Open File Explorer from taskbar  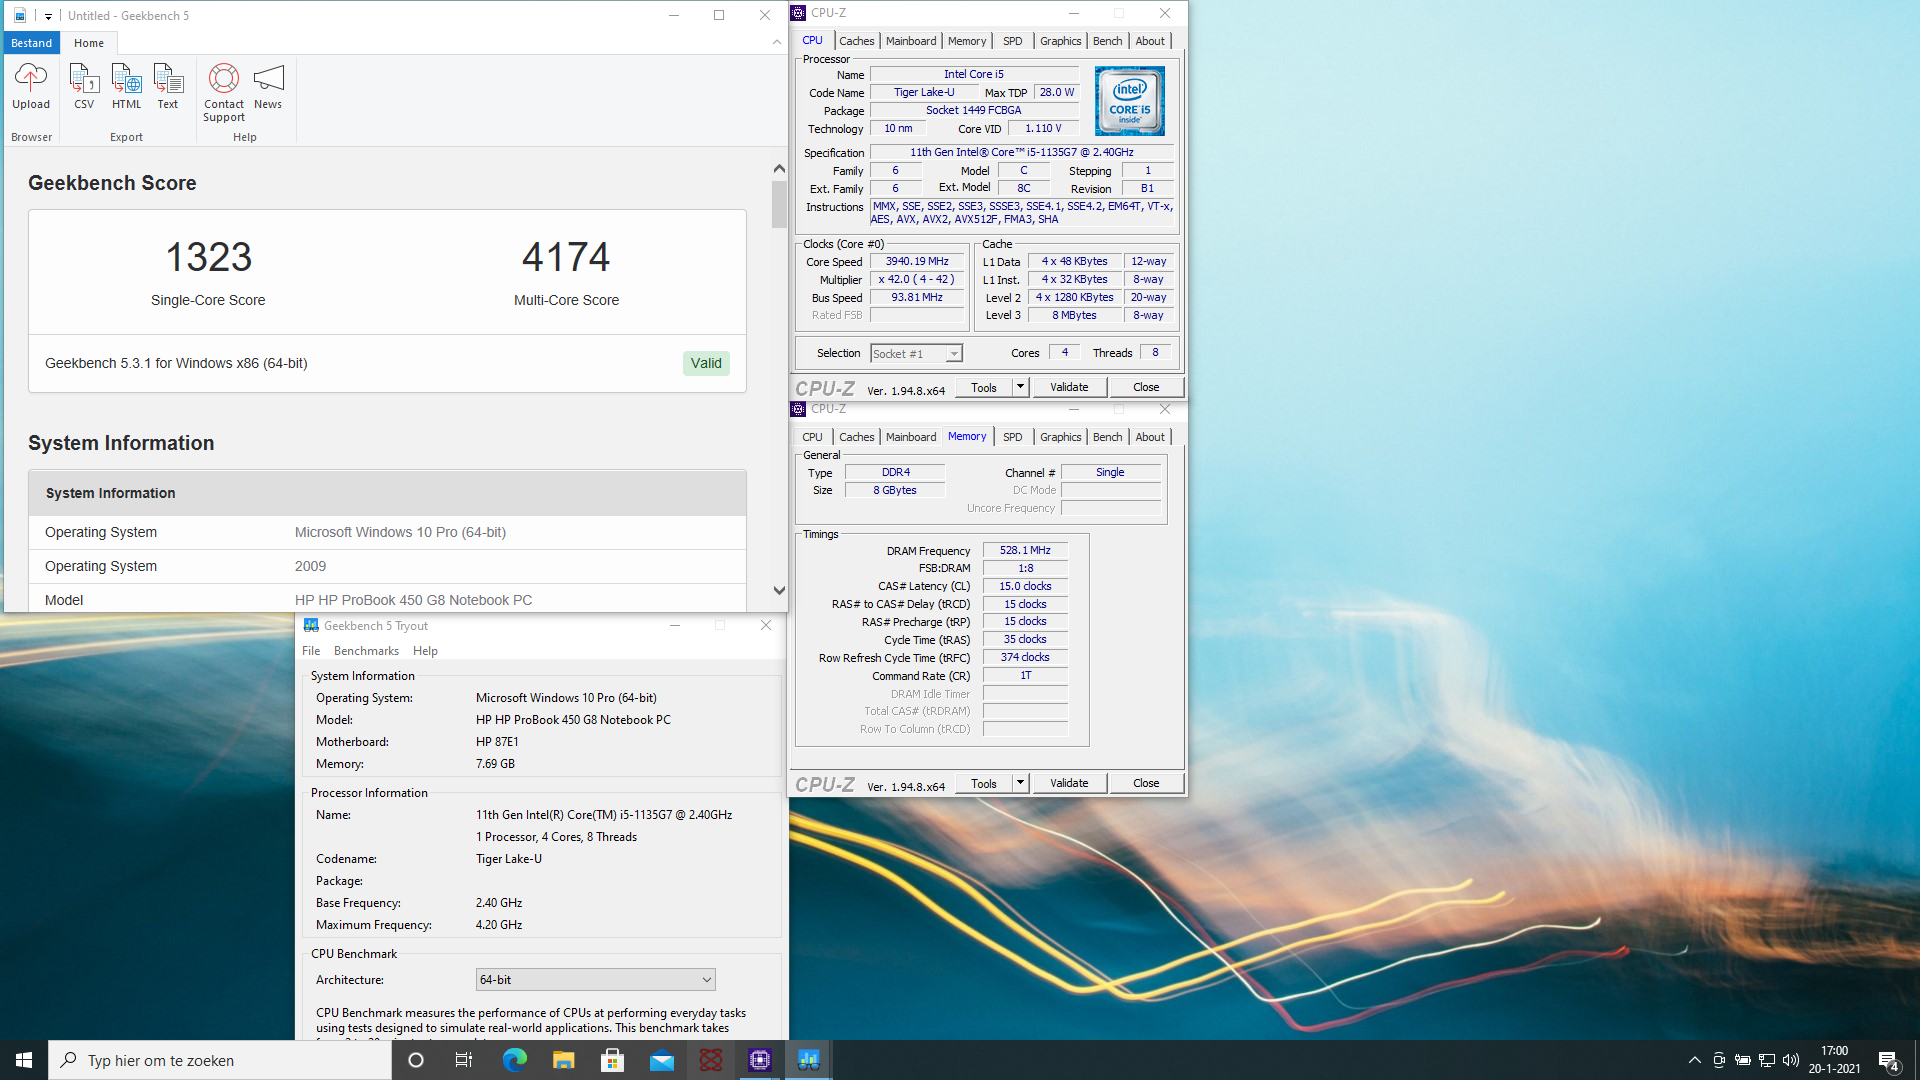point(563,1060)
